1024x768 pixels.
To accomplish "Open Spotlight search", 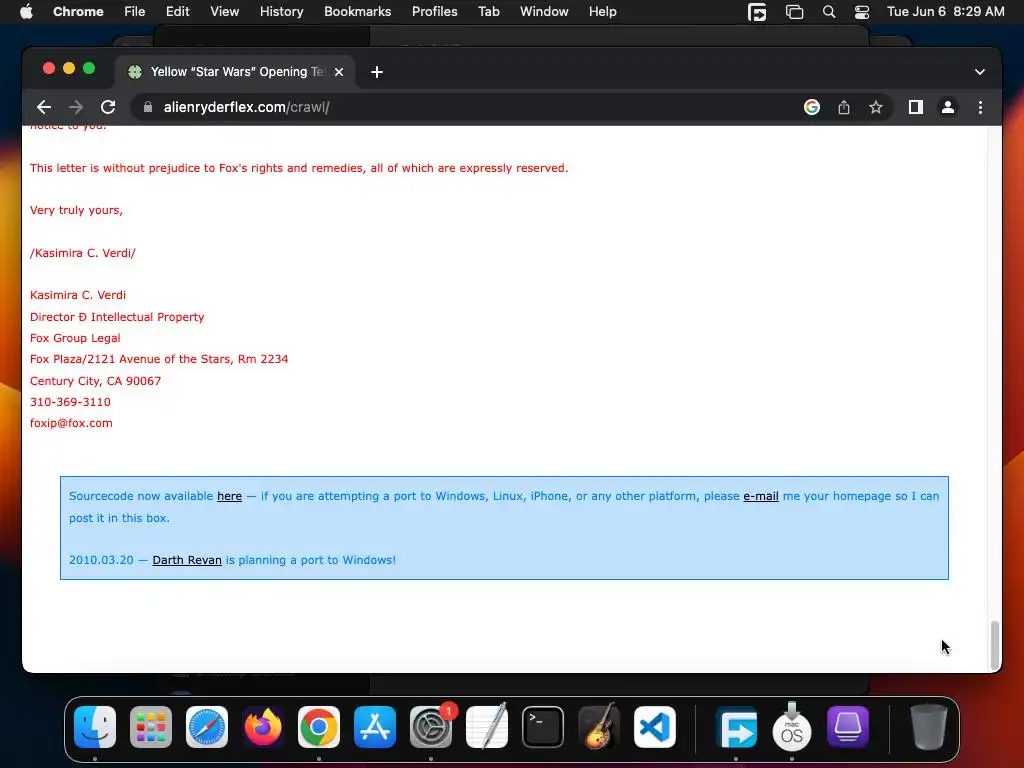I will [829, 12].
